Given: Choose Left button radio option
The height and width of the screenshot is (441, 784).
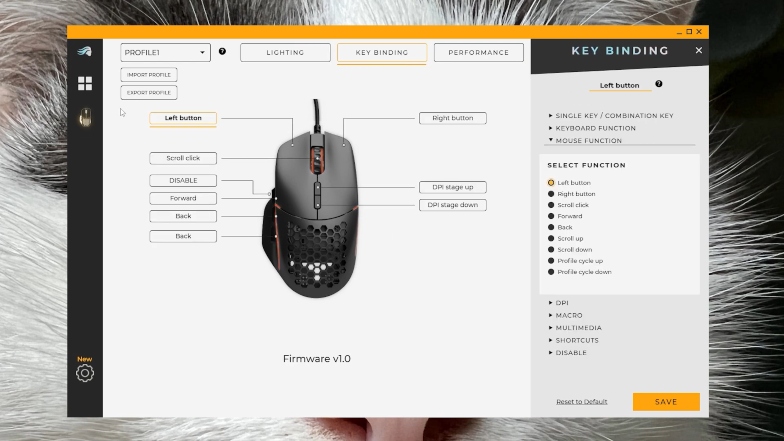Looking at the screenshot, I should [551, 183].
